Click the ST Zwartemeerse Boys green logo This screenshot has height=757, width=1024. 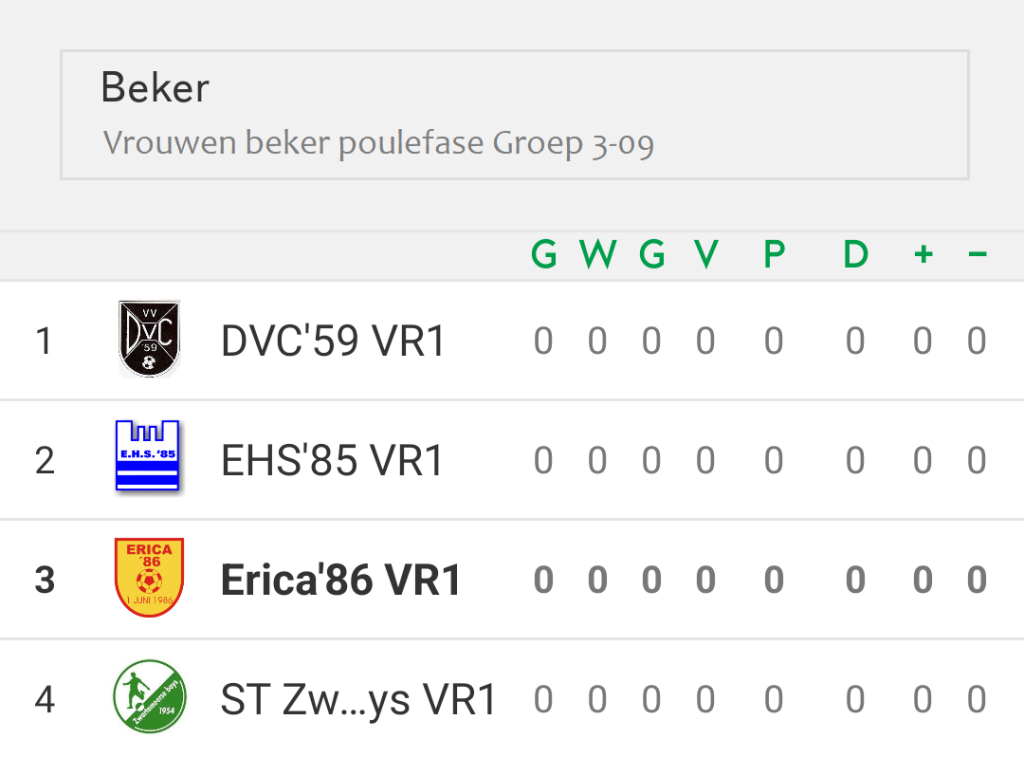pyautogui.click(x=150, y=696)
